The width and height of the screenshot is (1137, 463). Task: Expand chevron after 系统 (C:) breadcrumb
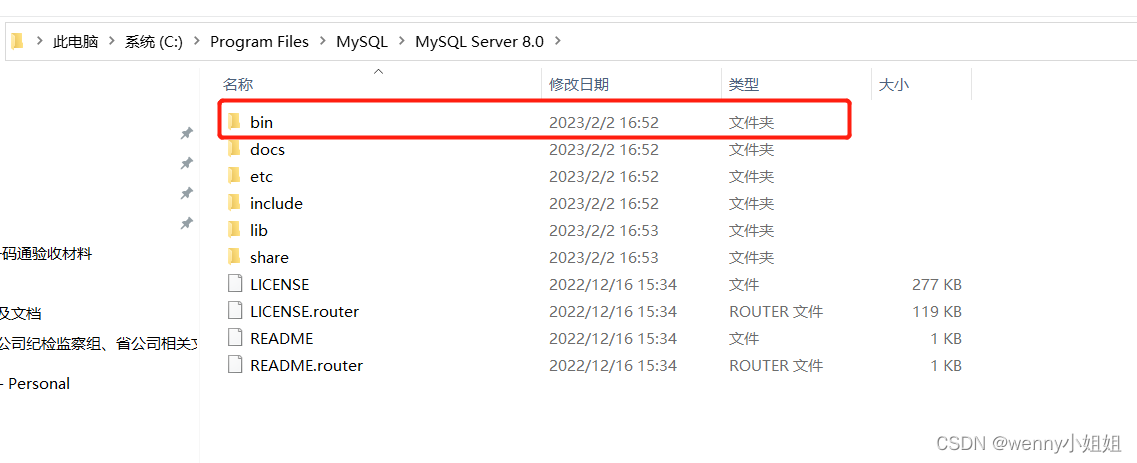(197, 41)
